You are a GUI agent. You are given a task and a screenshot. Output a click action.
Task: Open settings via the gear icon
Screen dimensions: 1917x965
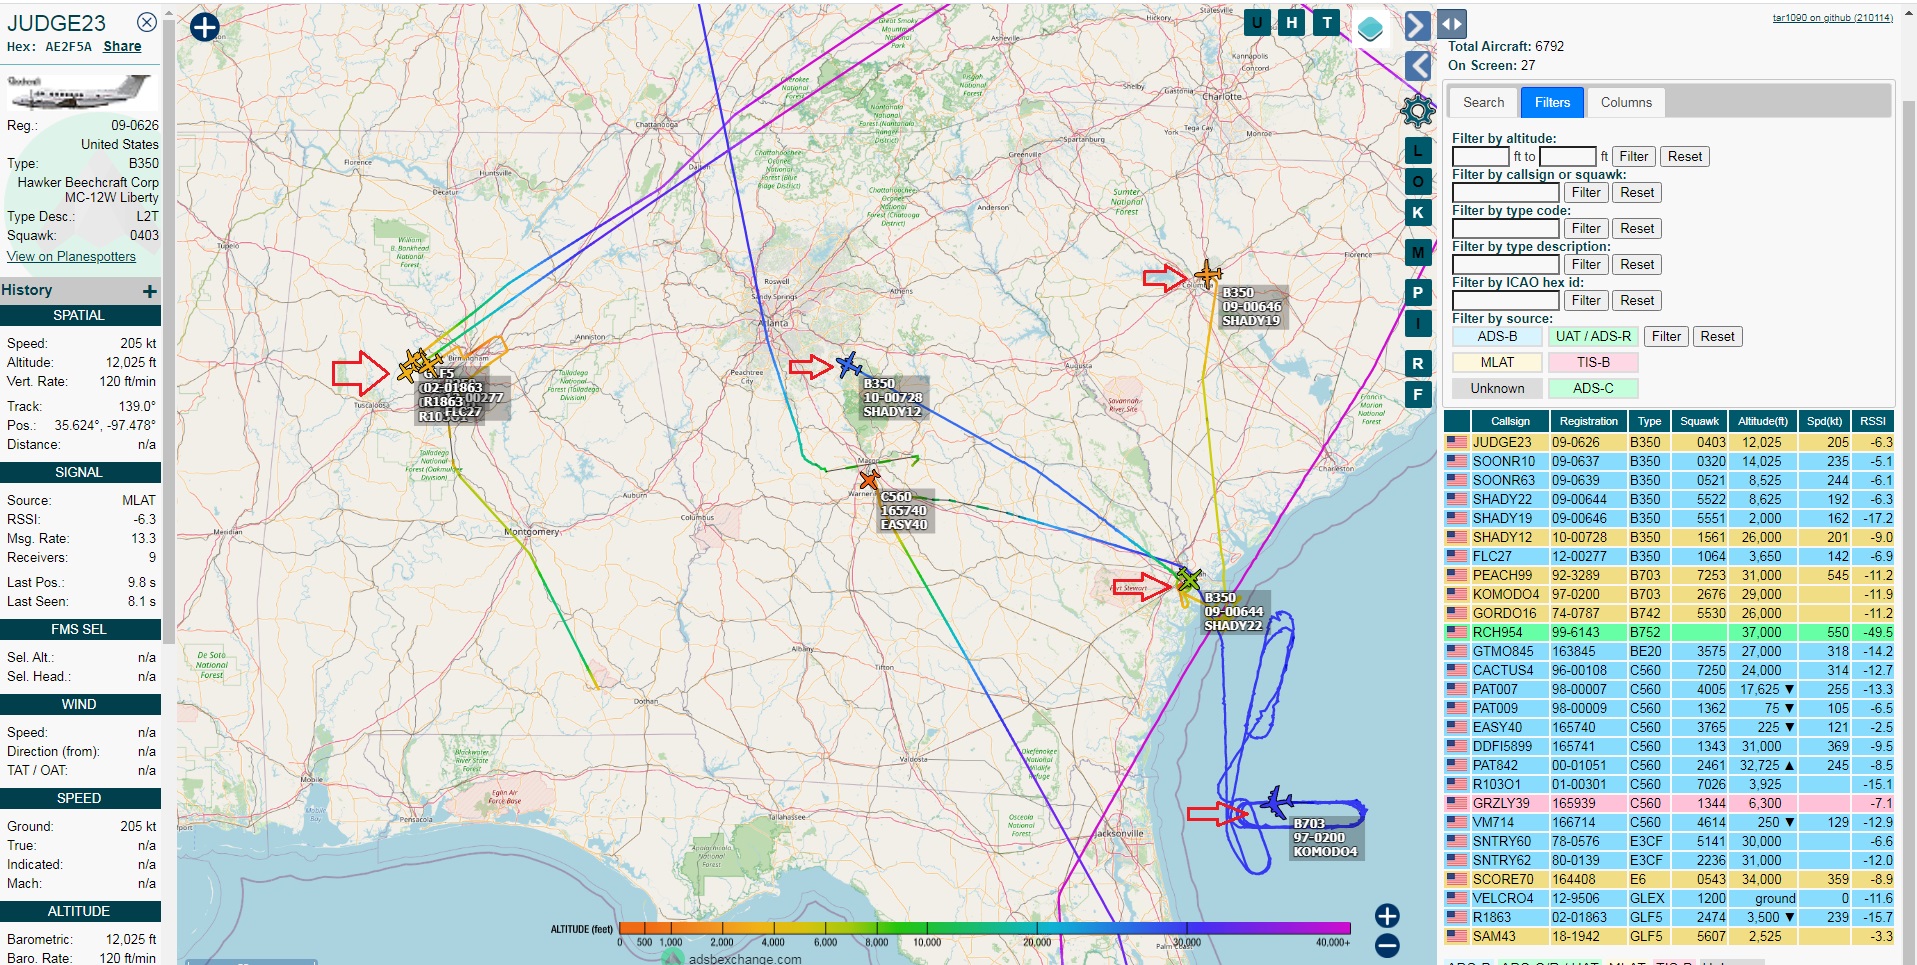point(1417,111)
